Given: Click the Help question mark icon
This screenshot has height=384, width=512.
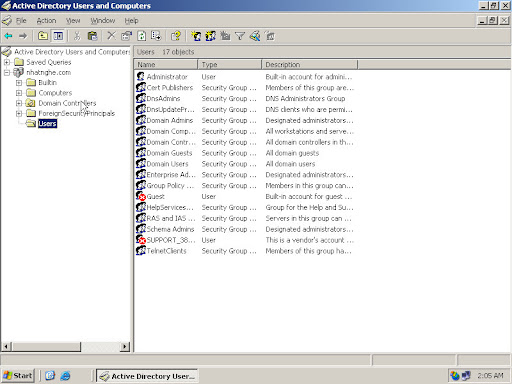Looking at the screenshot, I should pyautogui.click(x=176, y=36).
